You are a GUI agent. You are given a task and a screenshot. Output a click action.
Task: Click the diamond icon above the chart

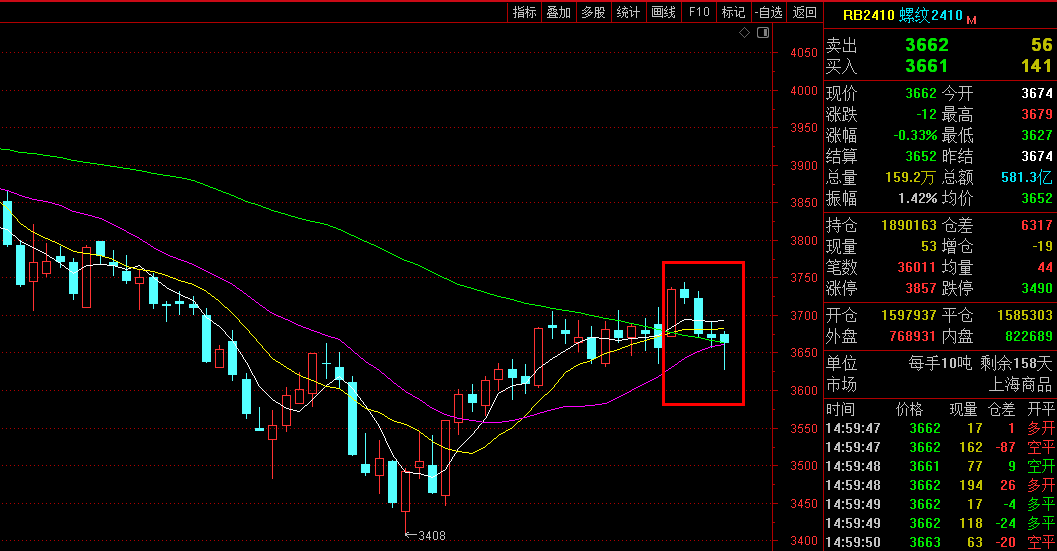pyautogui.click(x=744, y=33)
